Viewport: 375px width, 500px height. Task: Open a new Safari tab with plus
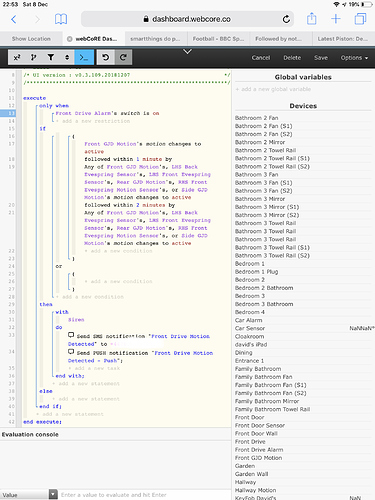point(336,19)
